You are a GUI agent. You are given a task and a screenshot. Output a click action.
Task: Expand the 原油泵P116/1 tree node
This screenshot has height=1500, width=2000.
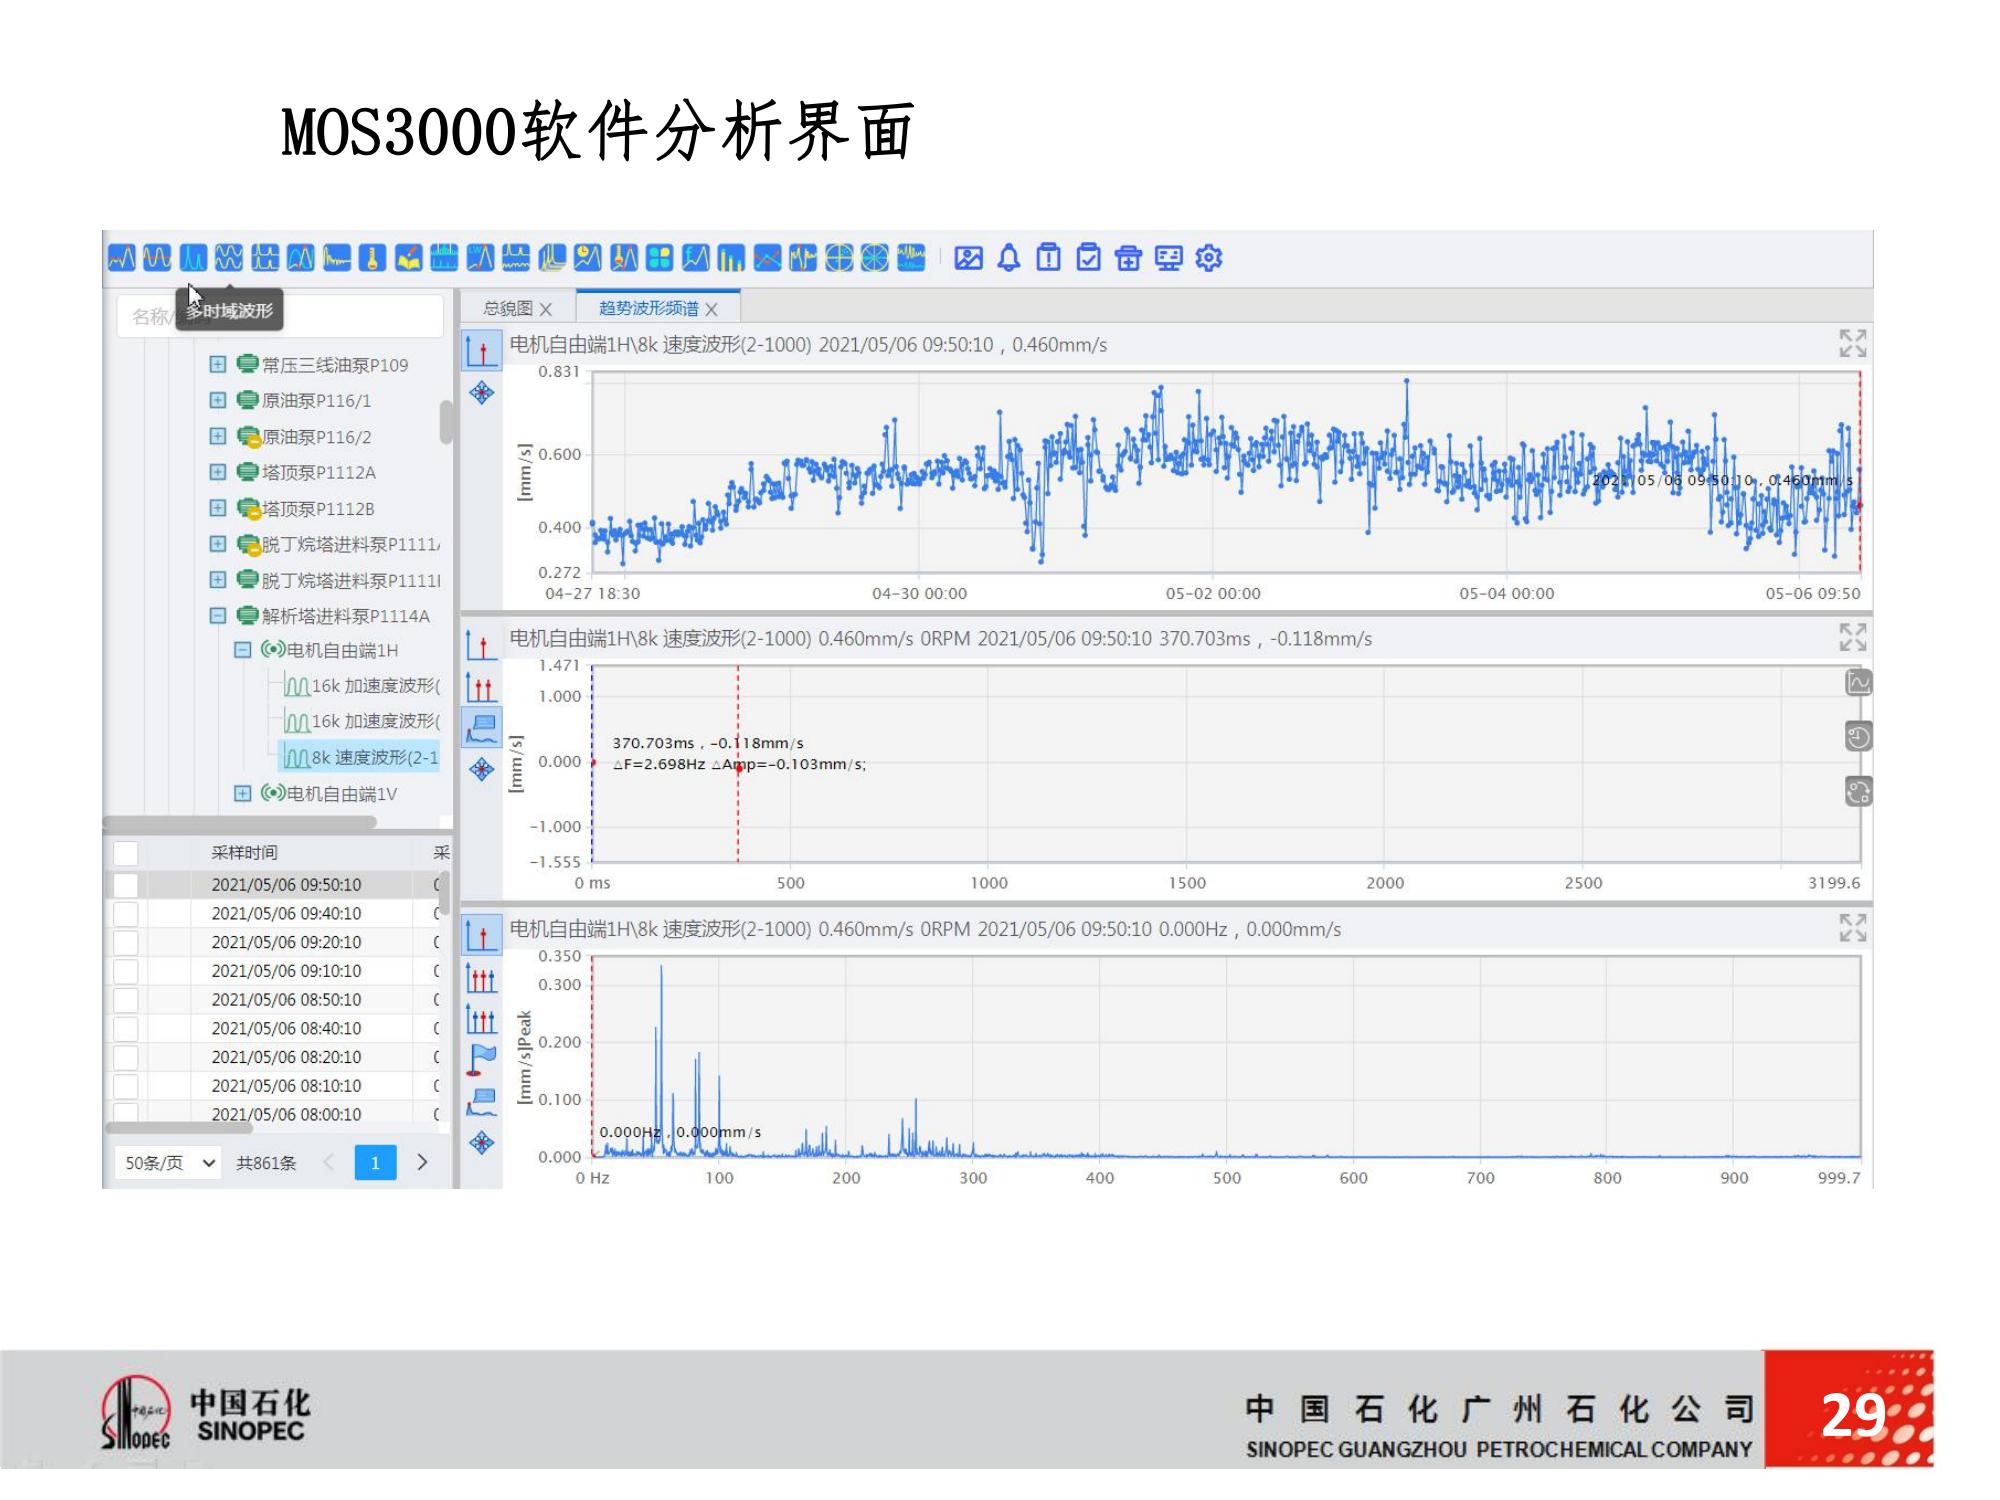pos(217,401)
